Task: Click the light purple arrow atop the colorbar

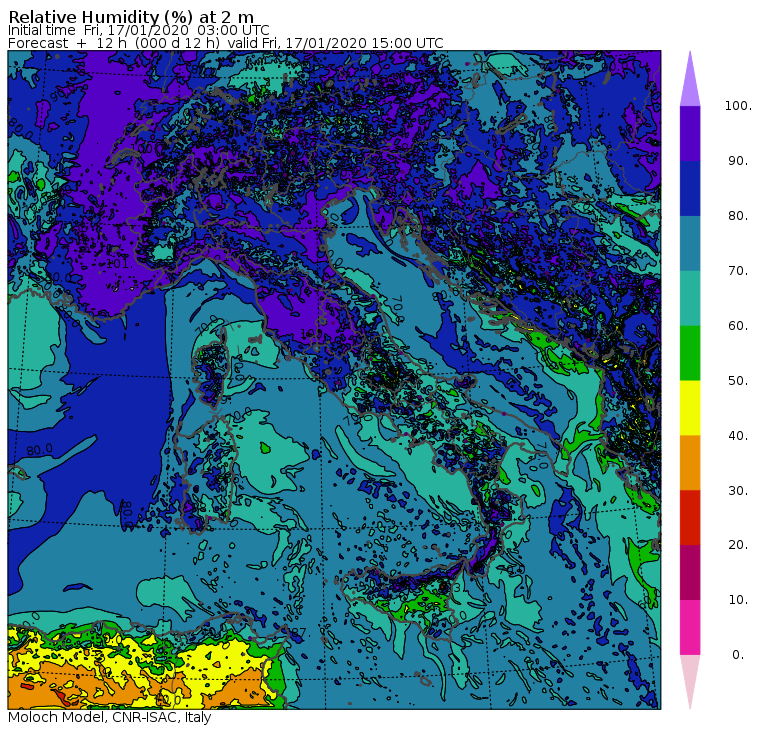Action: coord(690,79)
